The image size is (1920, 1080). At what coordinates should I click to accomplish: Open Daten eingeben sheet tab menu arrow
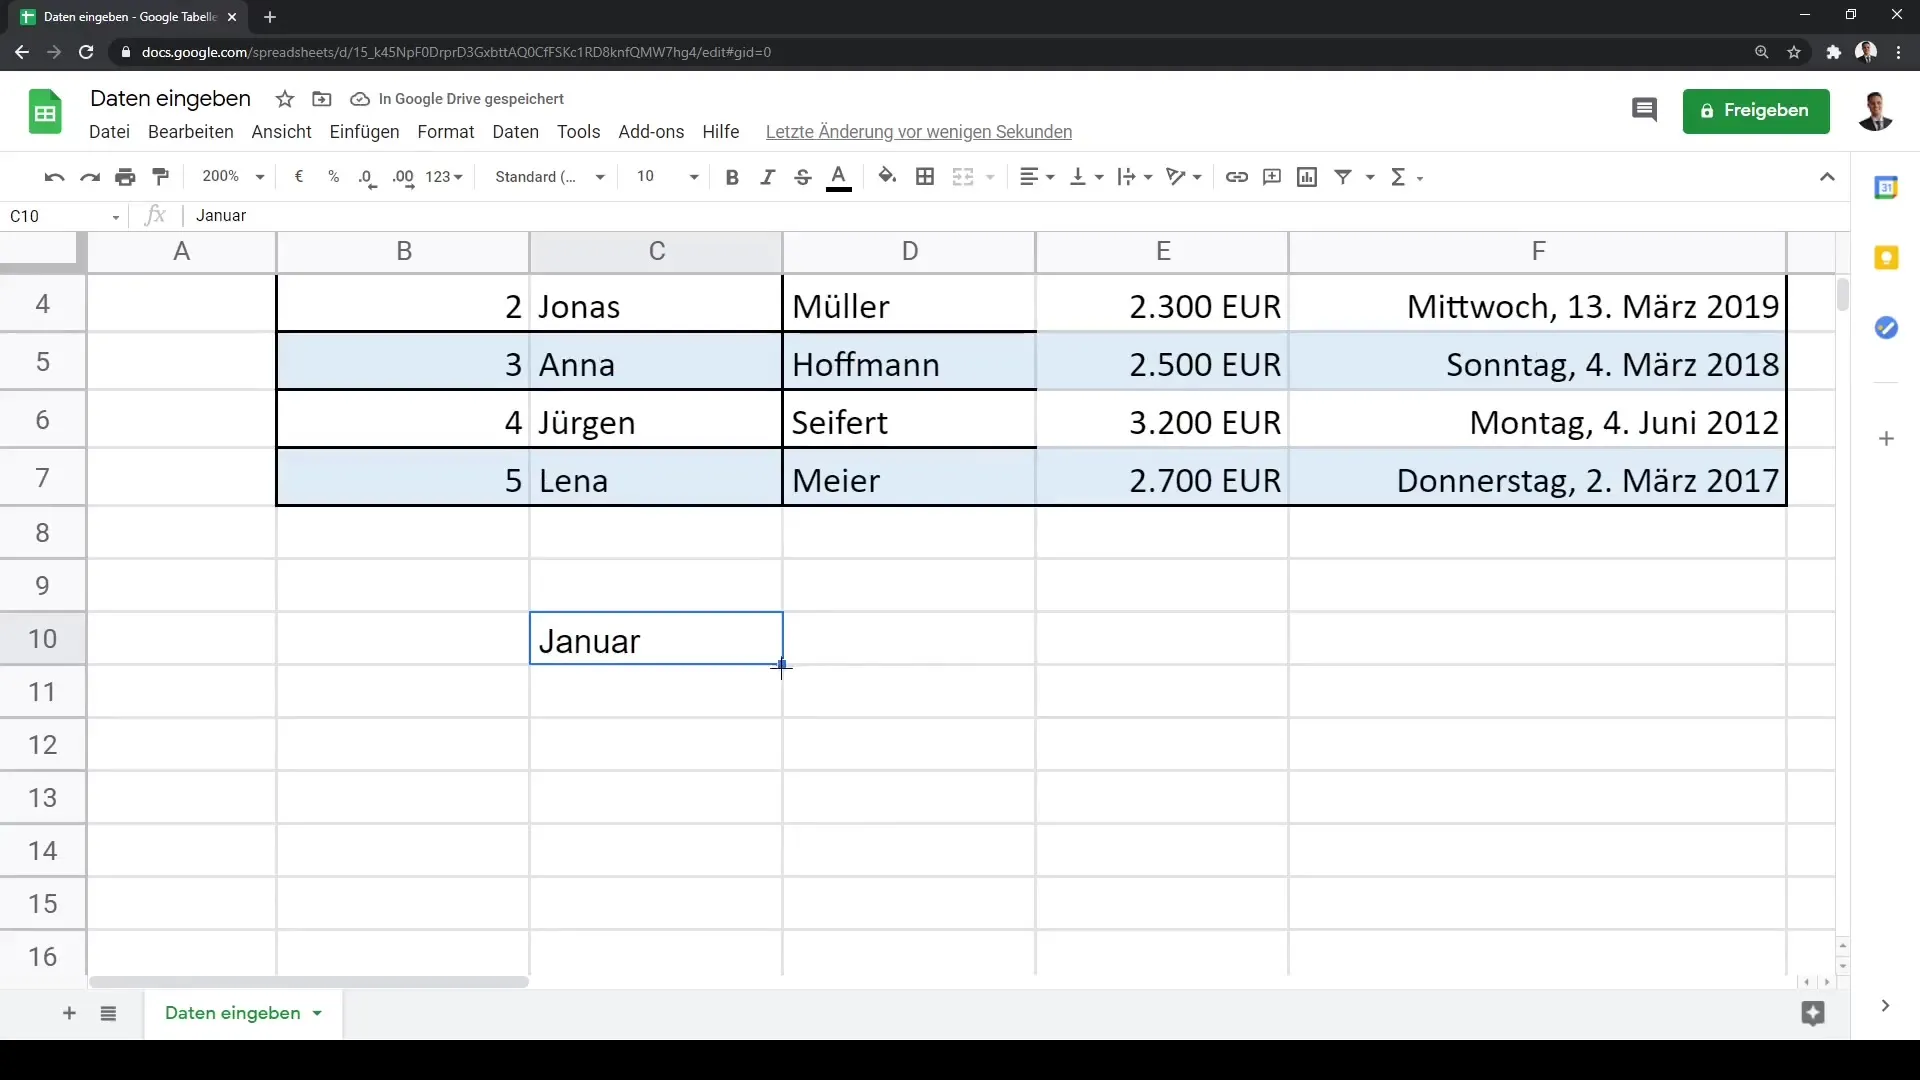click(x=317, y=1014)
